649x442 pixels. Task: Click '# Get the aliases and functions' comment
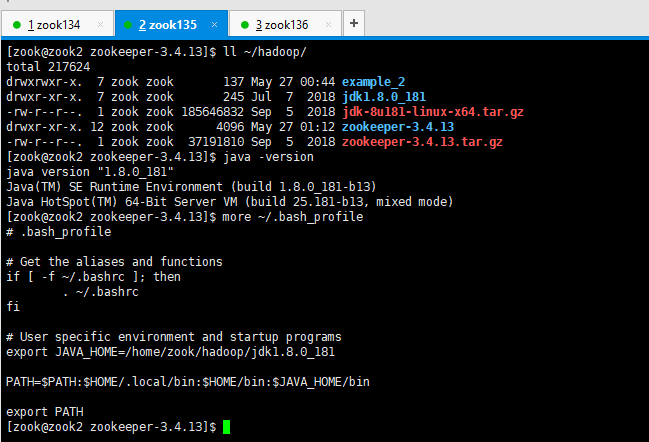click(114, 262)
